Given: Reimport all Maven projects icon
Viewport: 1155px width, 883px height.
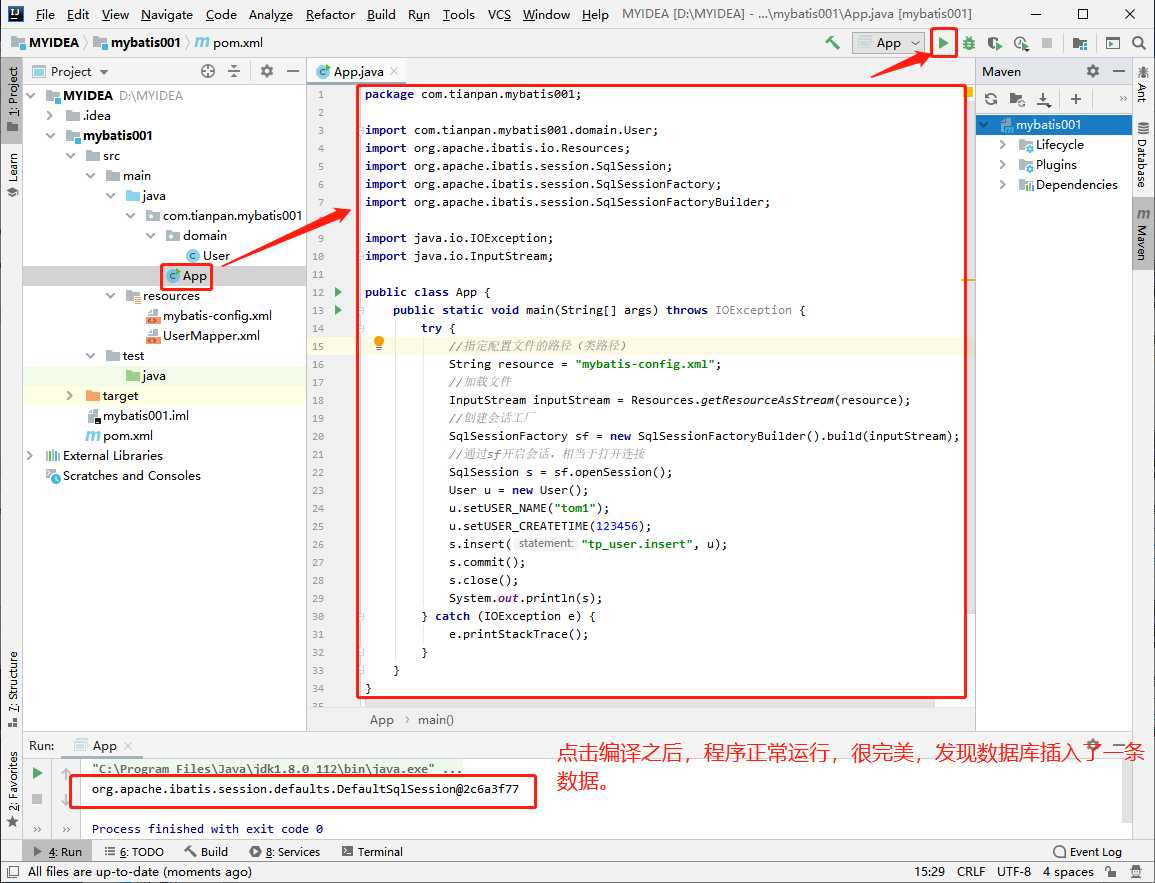Looking at the screenshot, I should tap(991, 99).
